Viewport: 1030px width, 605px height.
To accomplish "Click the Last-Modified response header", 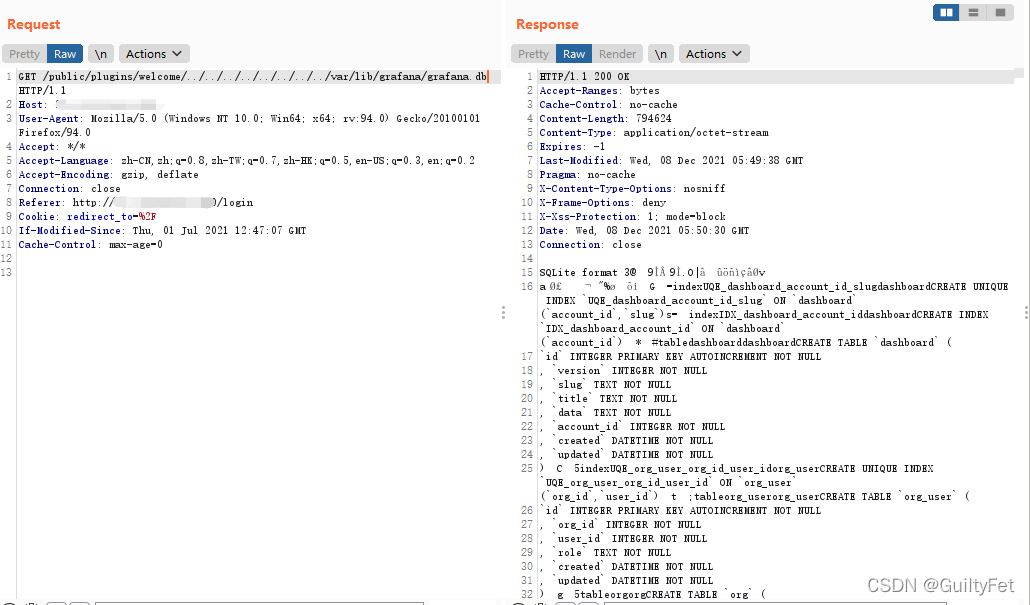I will coord(671,161).
